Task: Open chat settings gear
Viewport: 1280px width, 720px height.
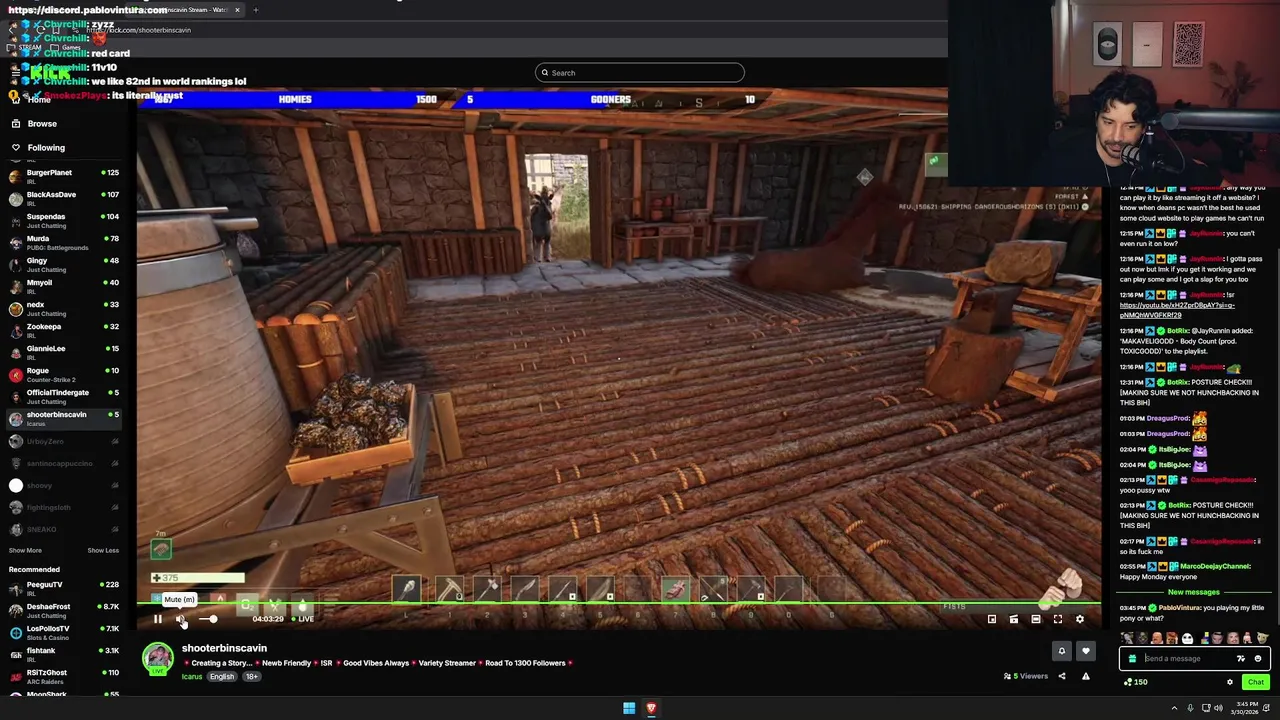Action: point(1230,682)
